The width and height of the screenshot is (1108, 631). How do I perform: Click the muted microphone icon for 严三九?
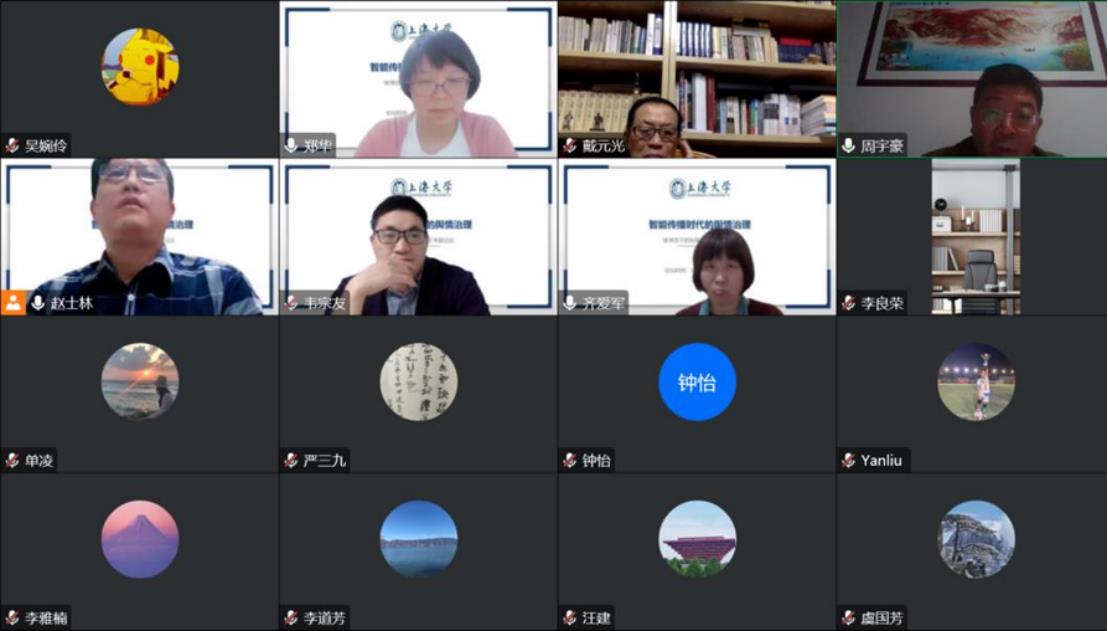[x=291, y=461]
